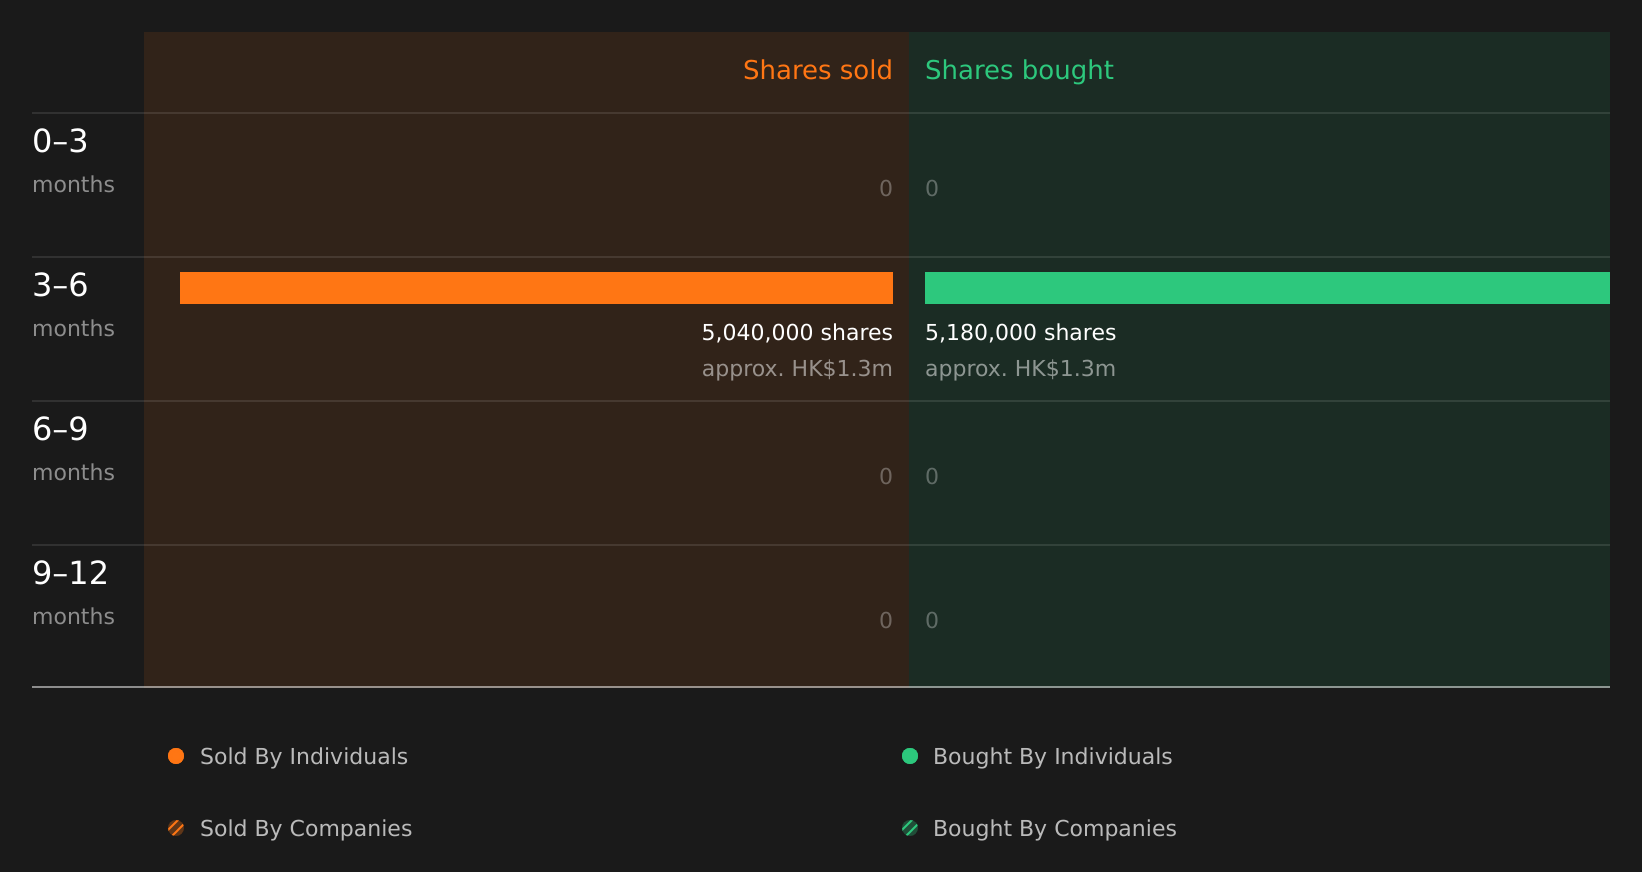Click the green shares bought bar
The image size is (1642, 872).
coord(1267,288)
